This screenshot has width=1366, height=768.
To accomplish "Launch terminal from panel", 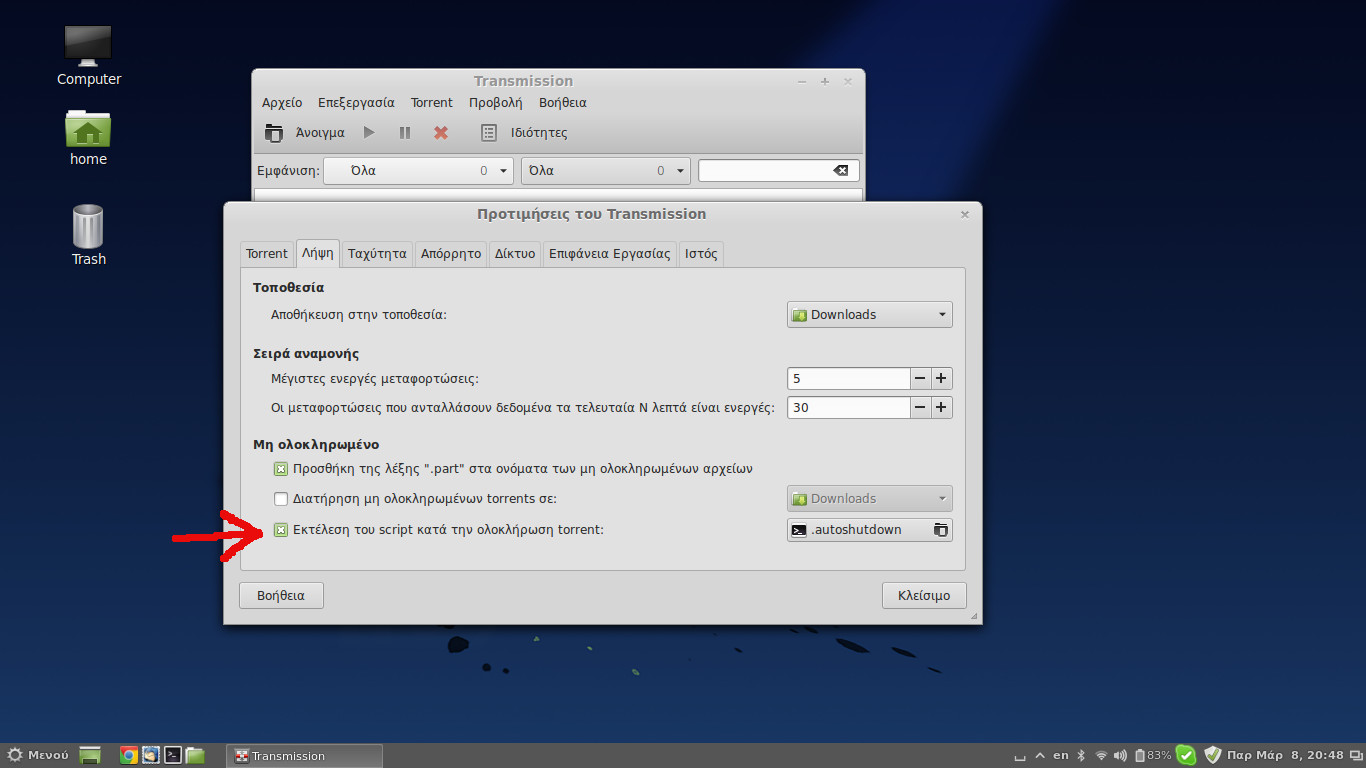I will tap(172, 755).
